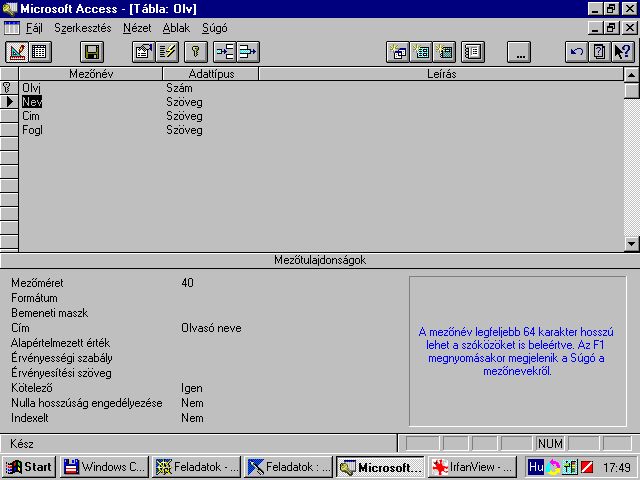The width and height of the screenshot is (640, 480).
Task: Click the colorful swirl tray icon
Action: pyautogui.click(x=553, y=467)
